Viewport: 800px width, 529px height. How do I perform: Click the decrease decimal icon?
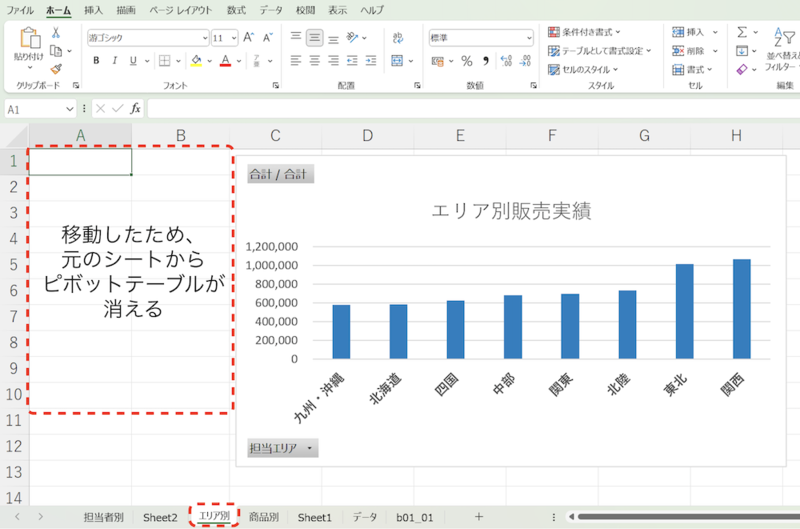tap(525, 61)
